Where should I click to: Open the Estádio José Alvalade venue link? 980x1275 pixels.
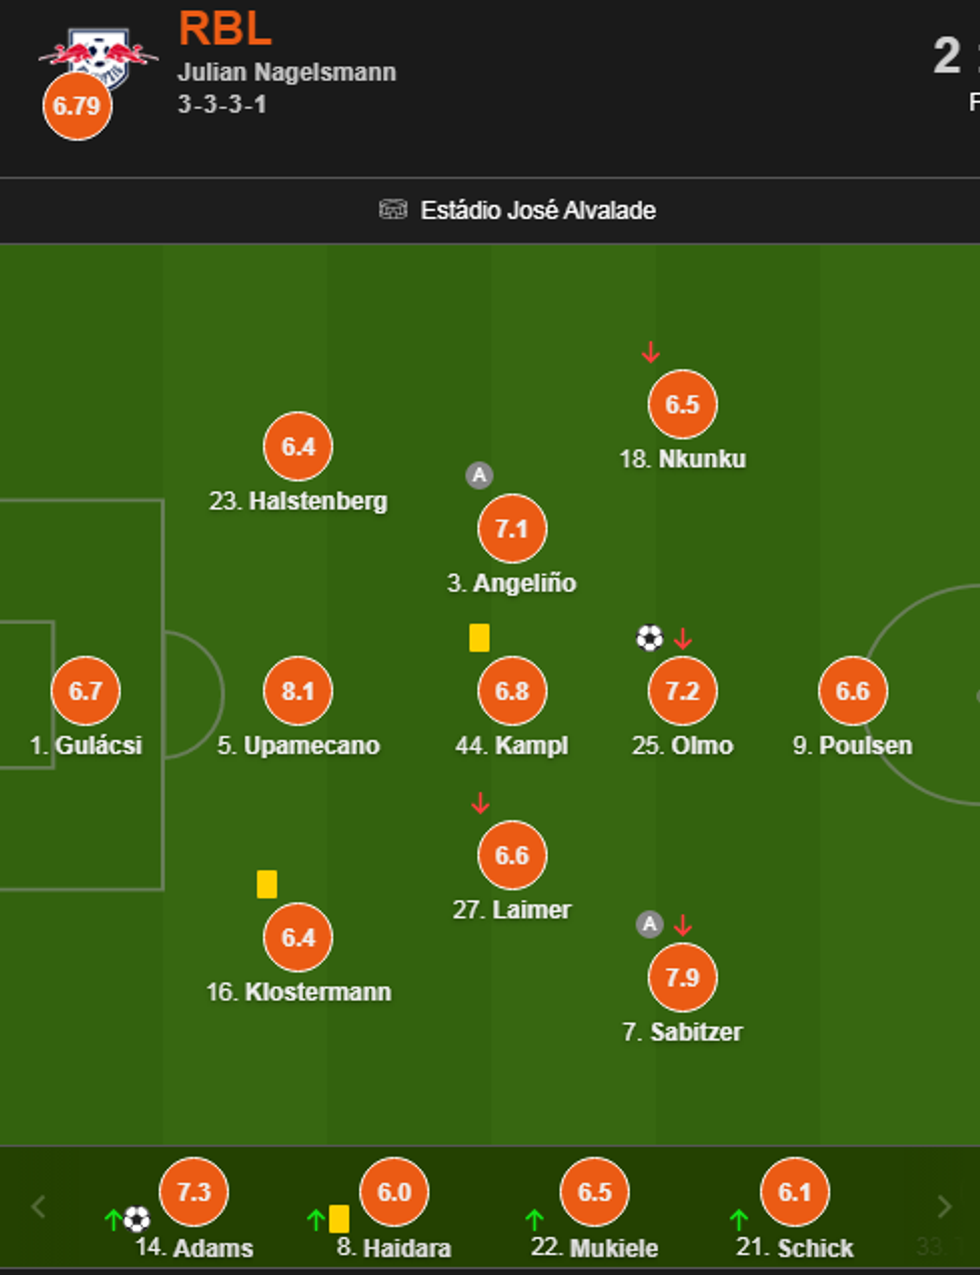tap(538, 210)
